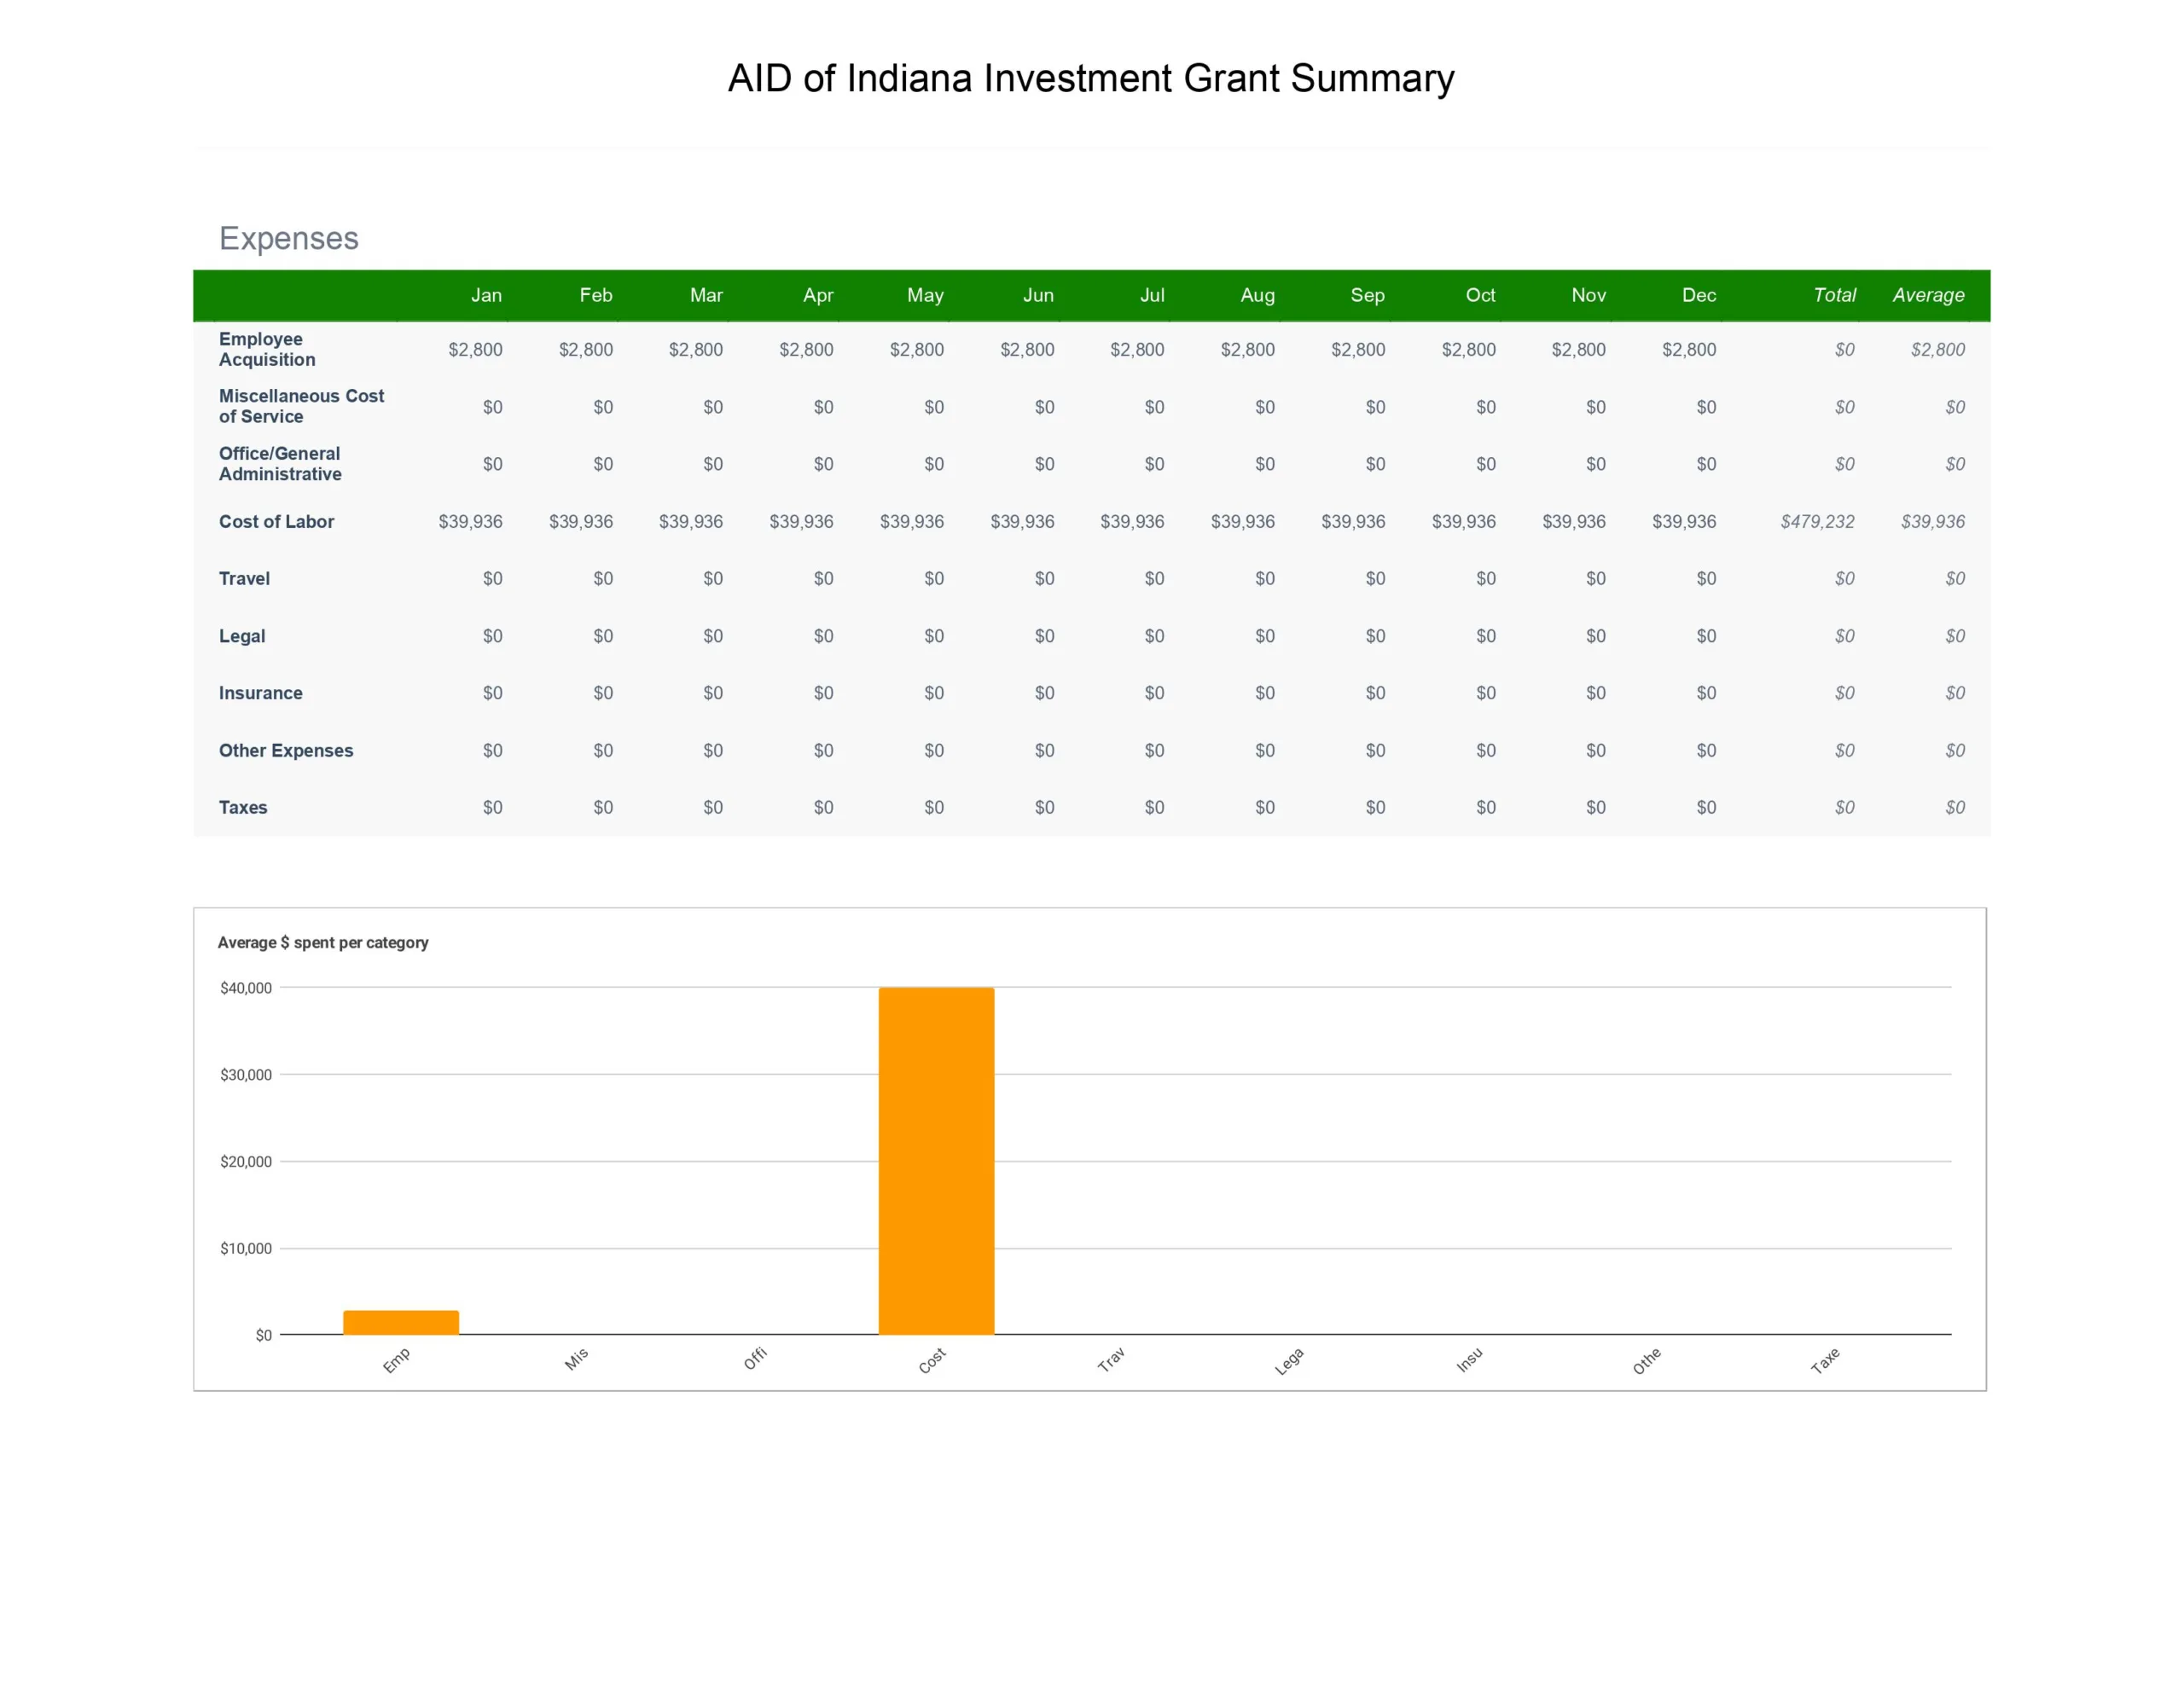Select the '$40,000' y-axis label

point(246,988)
